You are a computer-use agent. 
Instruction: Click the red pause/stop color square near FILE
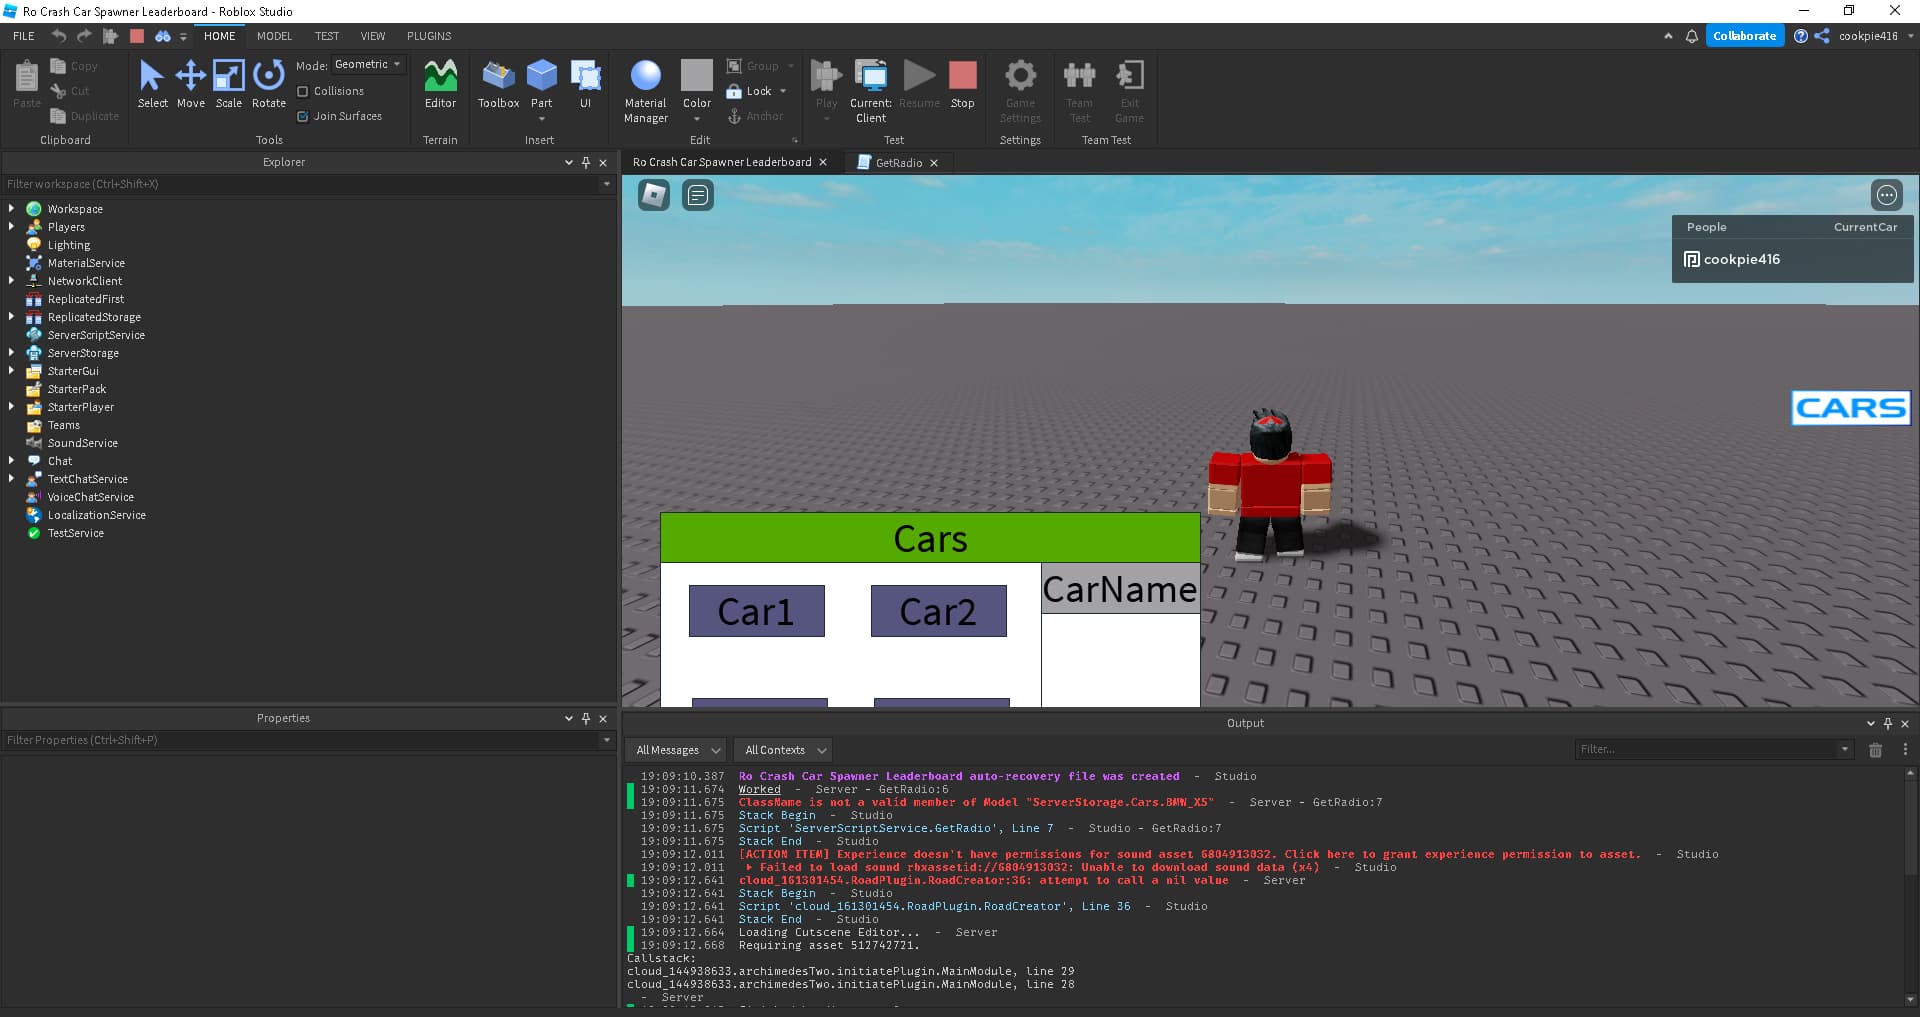137,36
